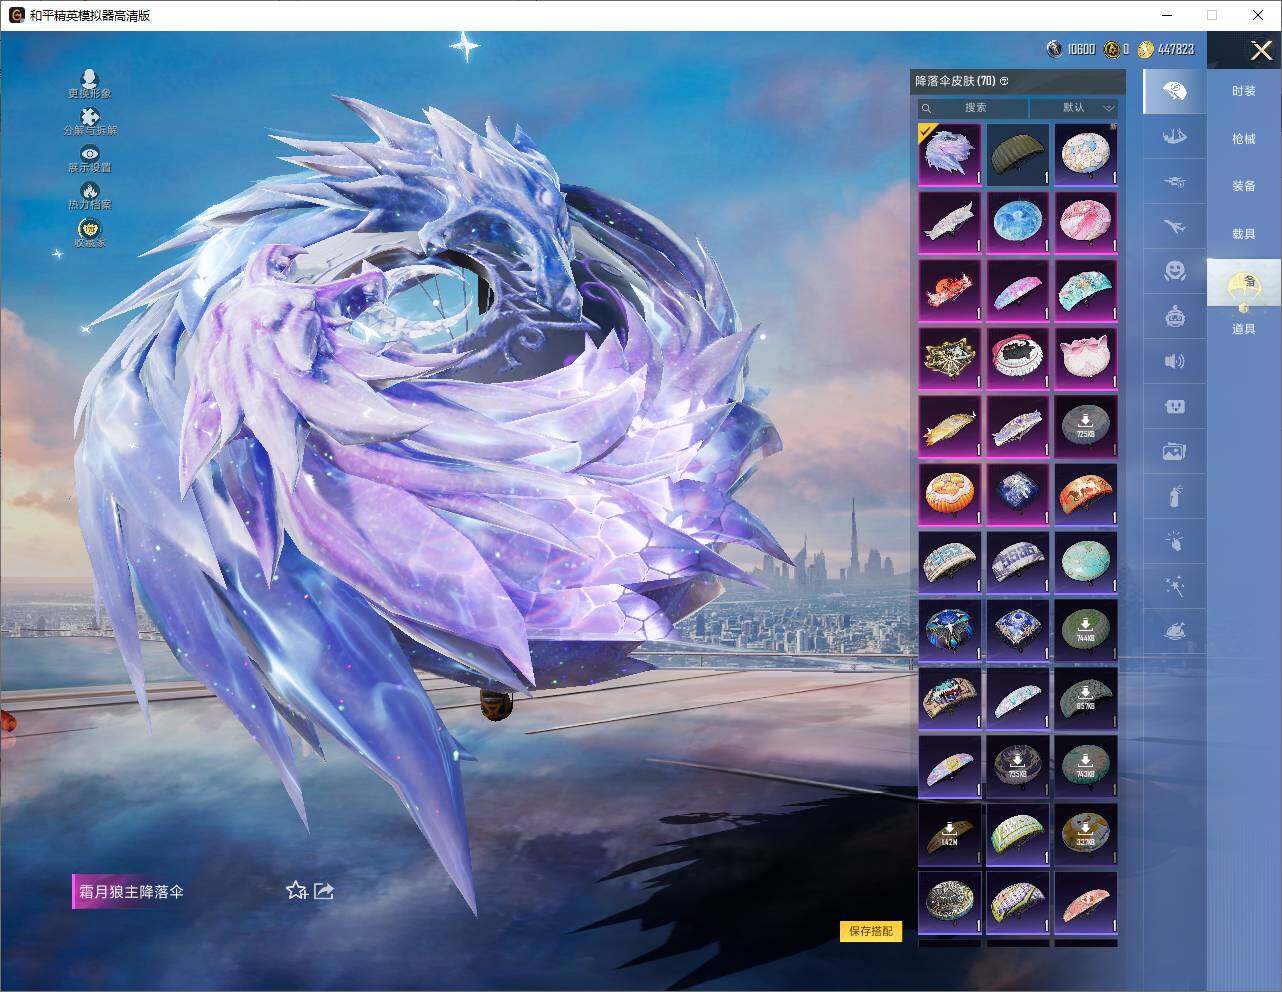Viewport: 1282px width, 992px height.
Task: Switch to the 时装 tab
Action: tap(1244, 91)
